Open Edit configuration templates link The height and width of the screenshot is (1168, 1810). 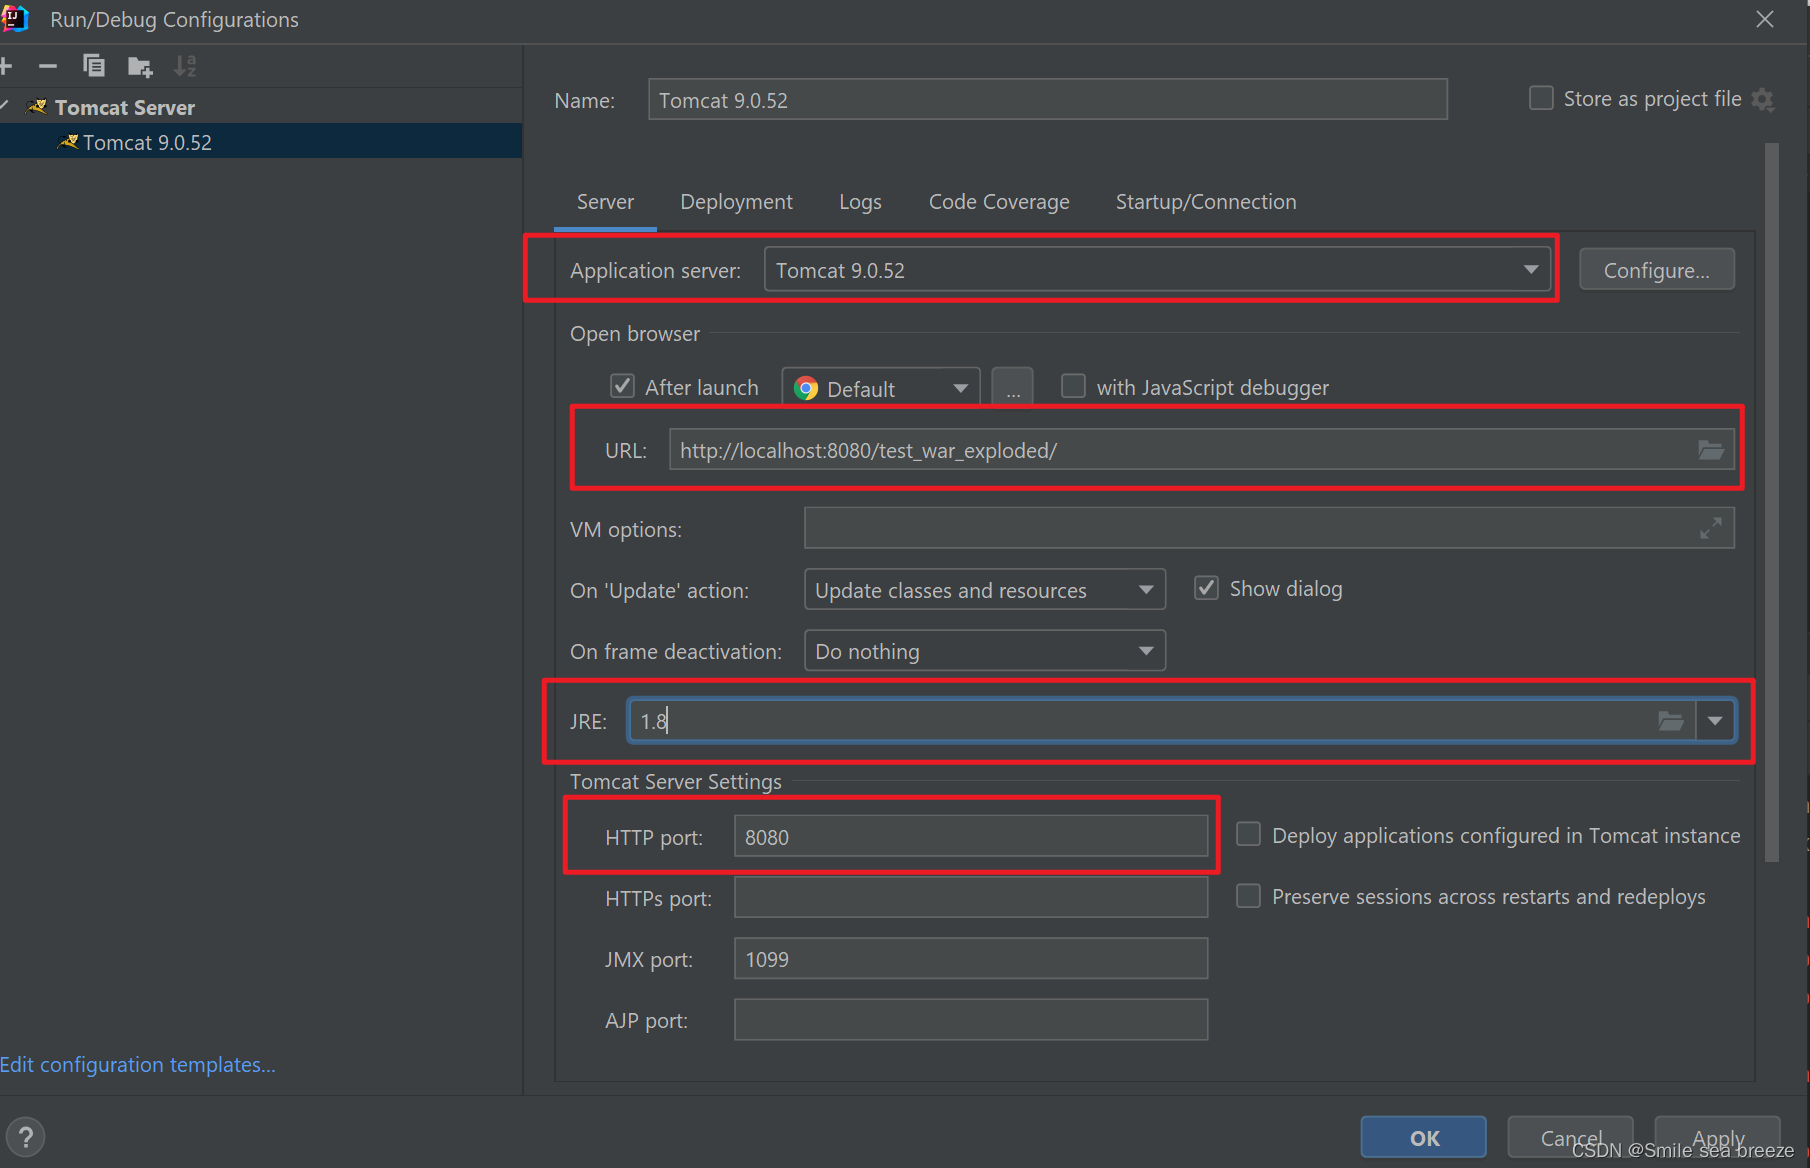(x=138, y=1064)
